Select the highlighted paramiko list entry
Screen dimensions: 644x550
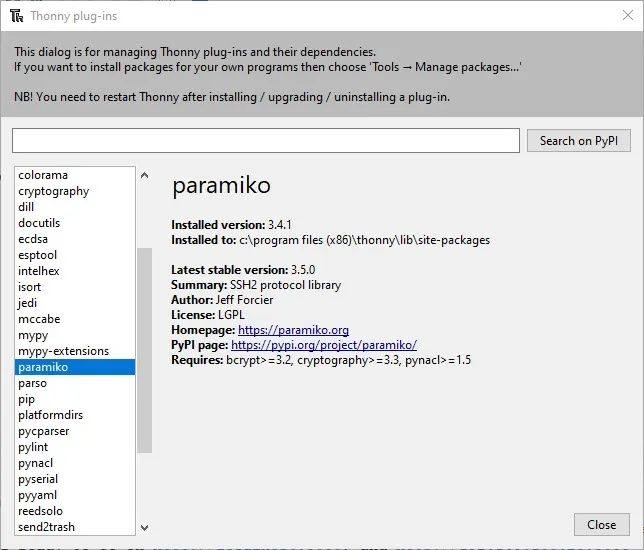75,367
